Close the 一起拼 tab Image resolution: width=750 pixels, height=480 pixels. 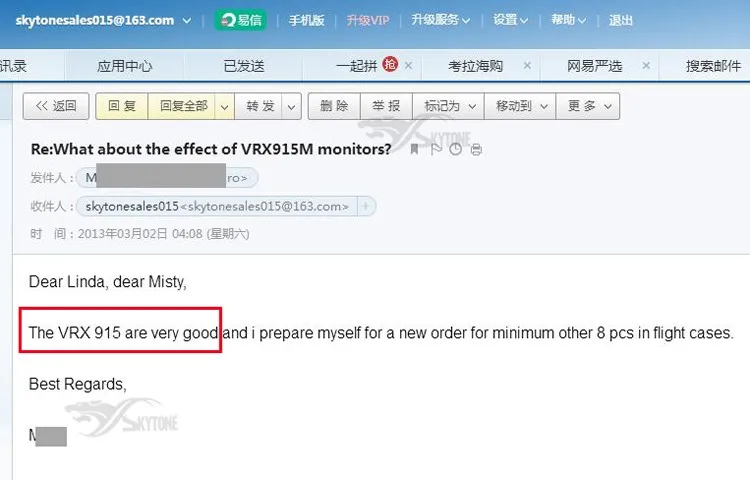tap(408, 65)
